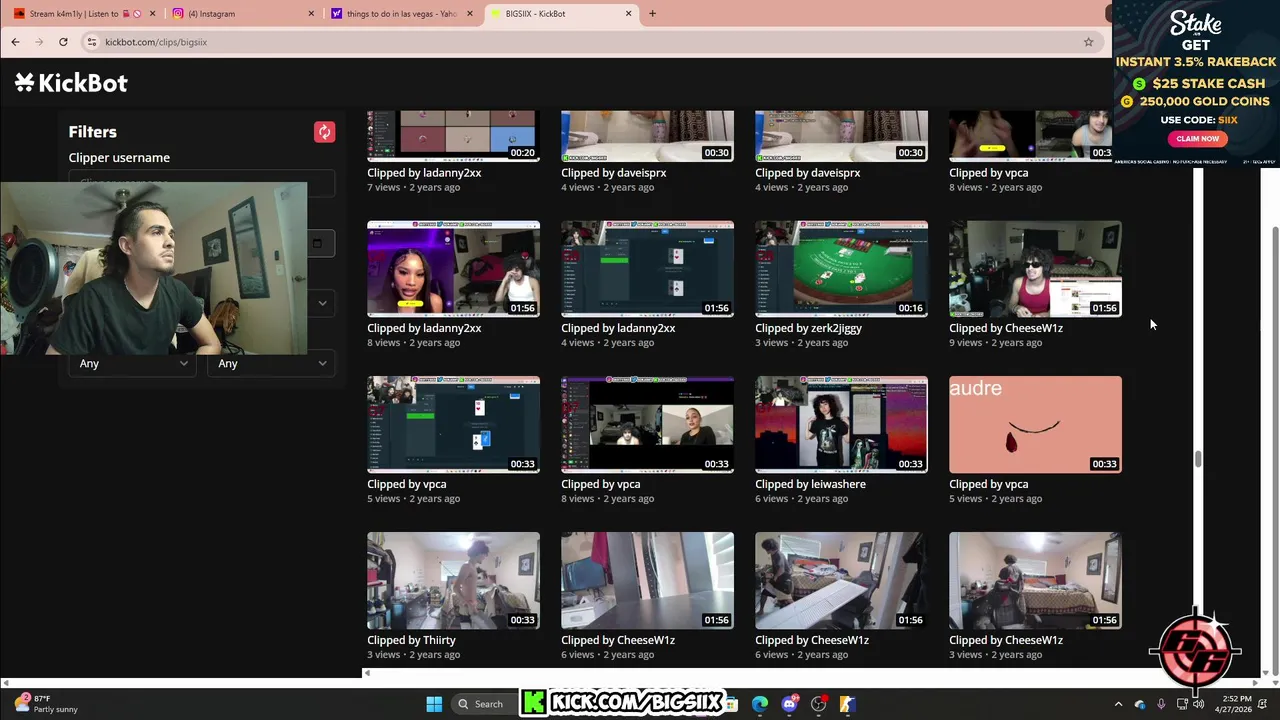Open Discord from the taskbar

pyautogui.click(x=789, y=704)
